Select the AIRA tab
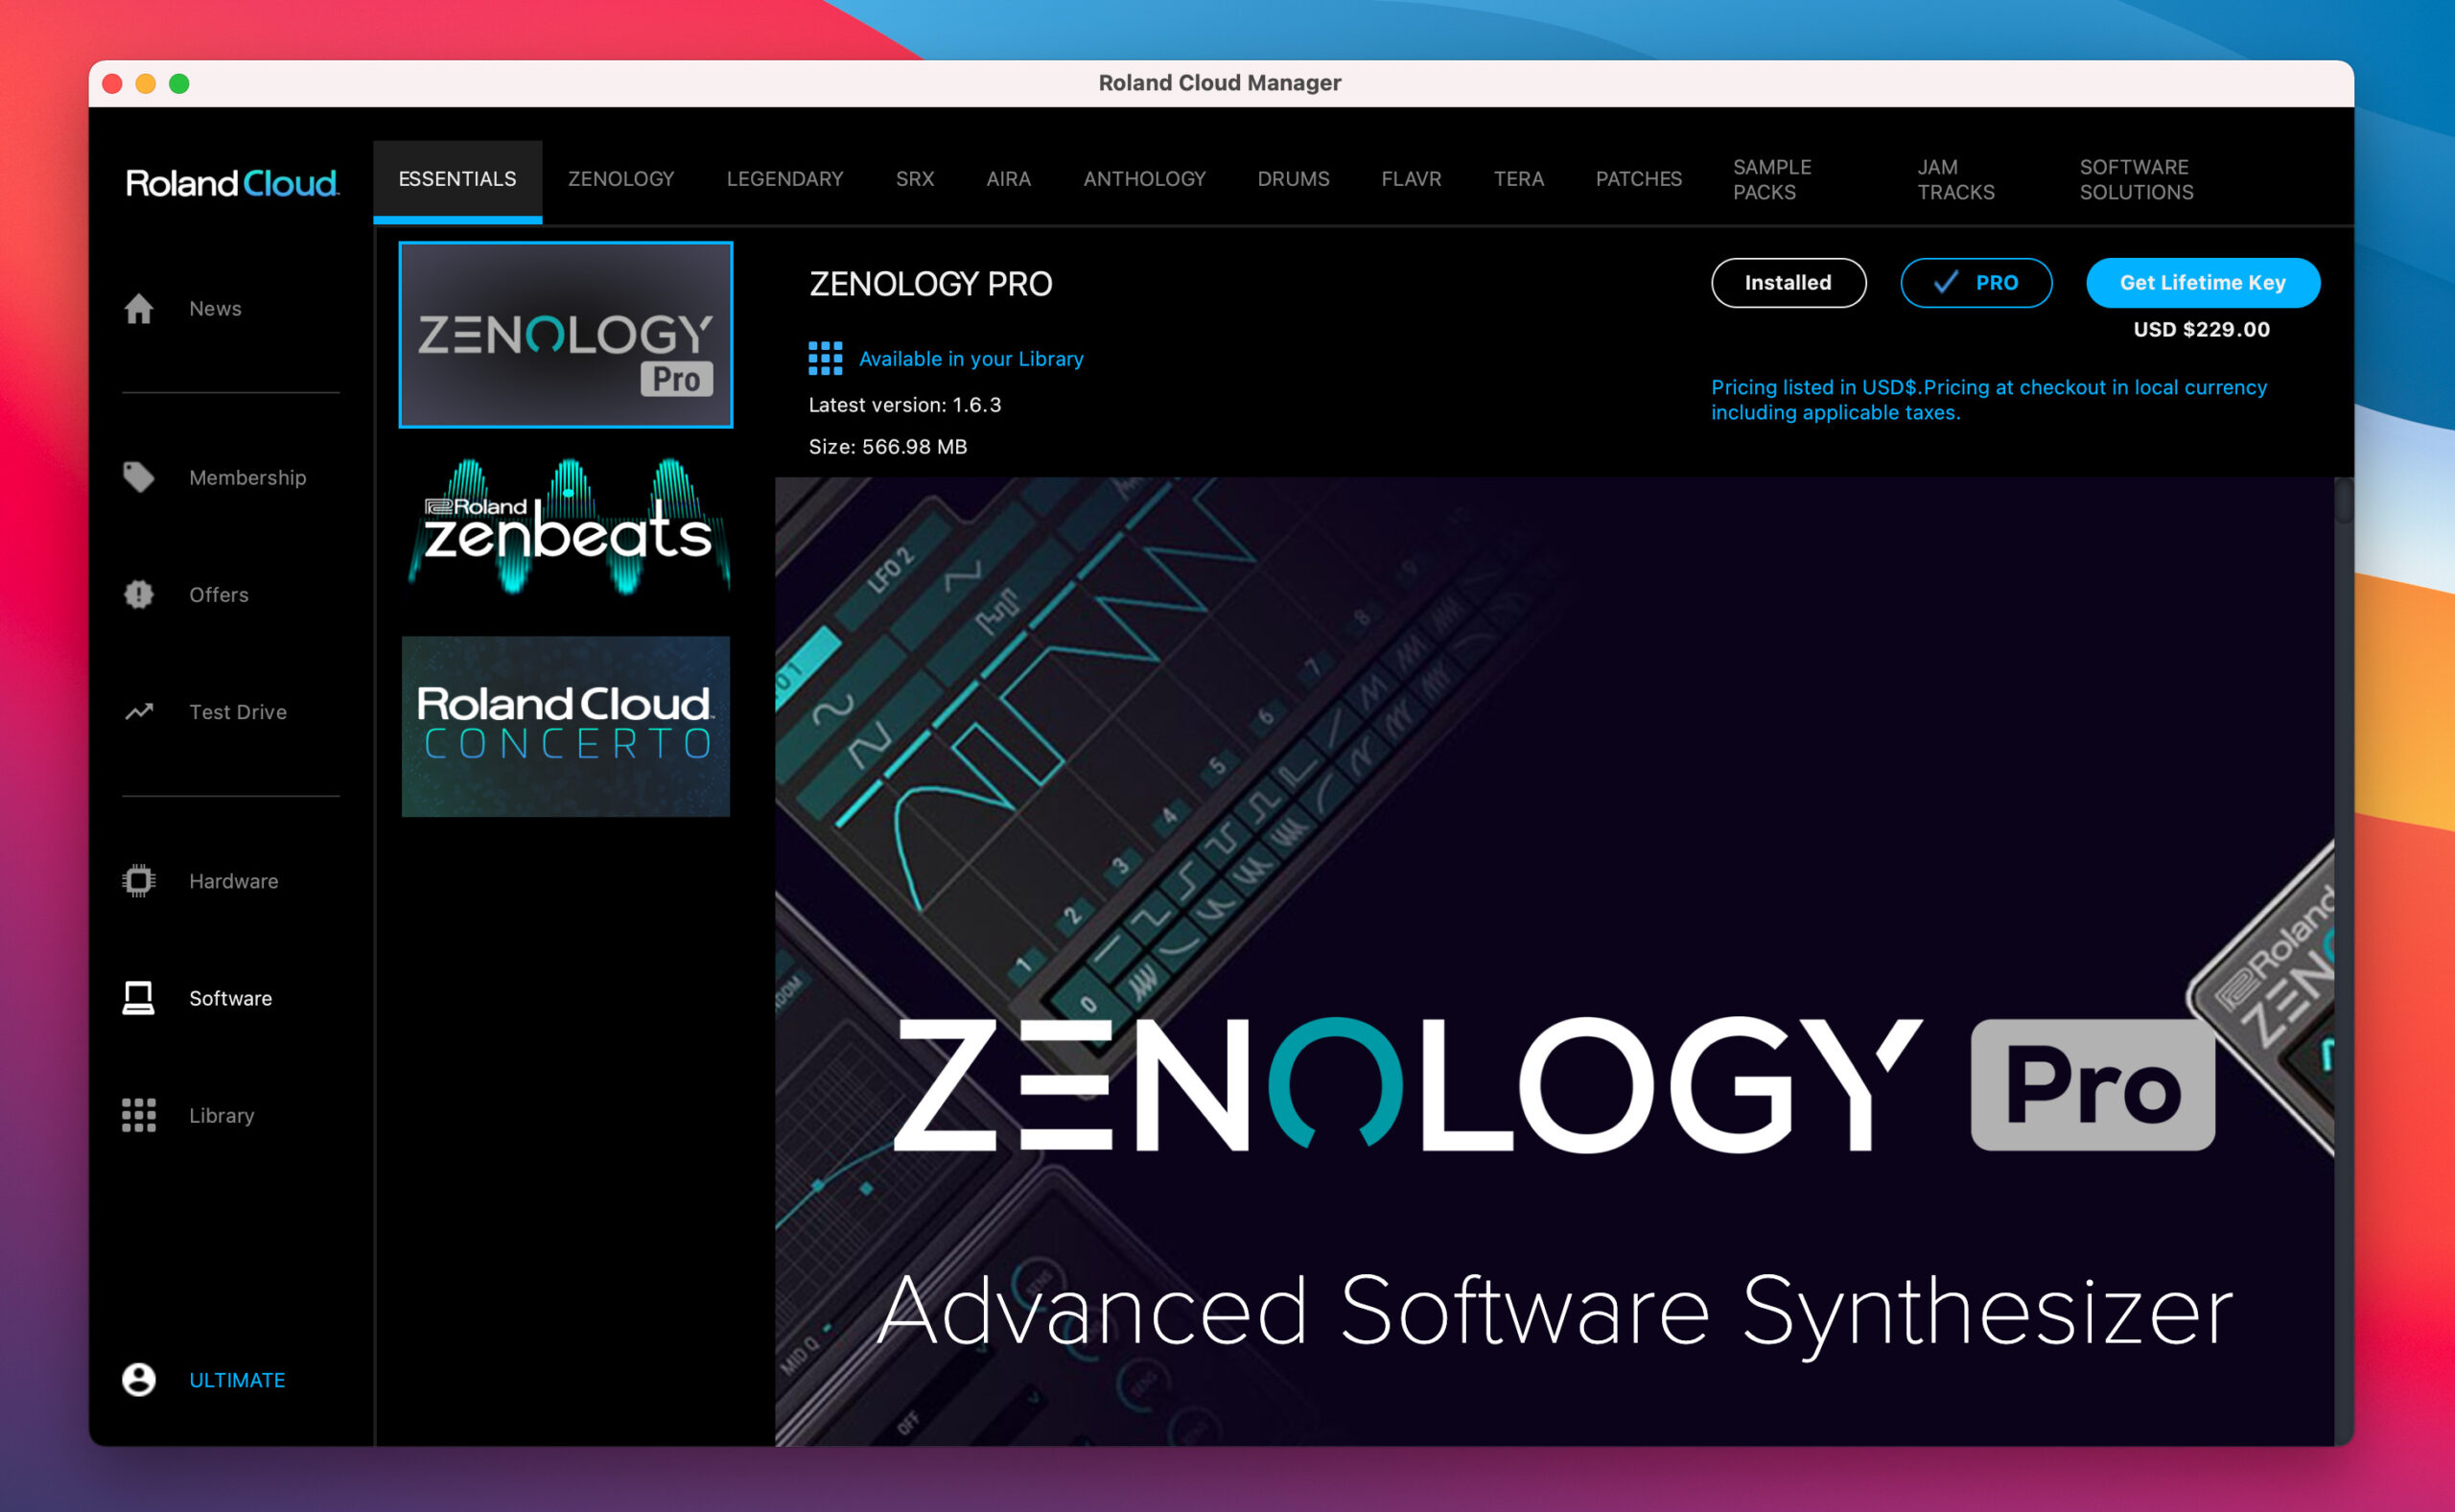 click(x=1008, y=179)
